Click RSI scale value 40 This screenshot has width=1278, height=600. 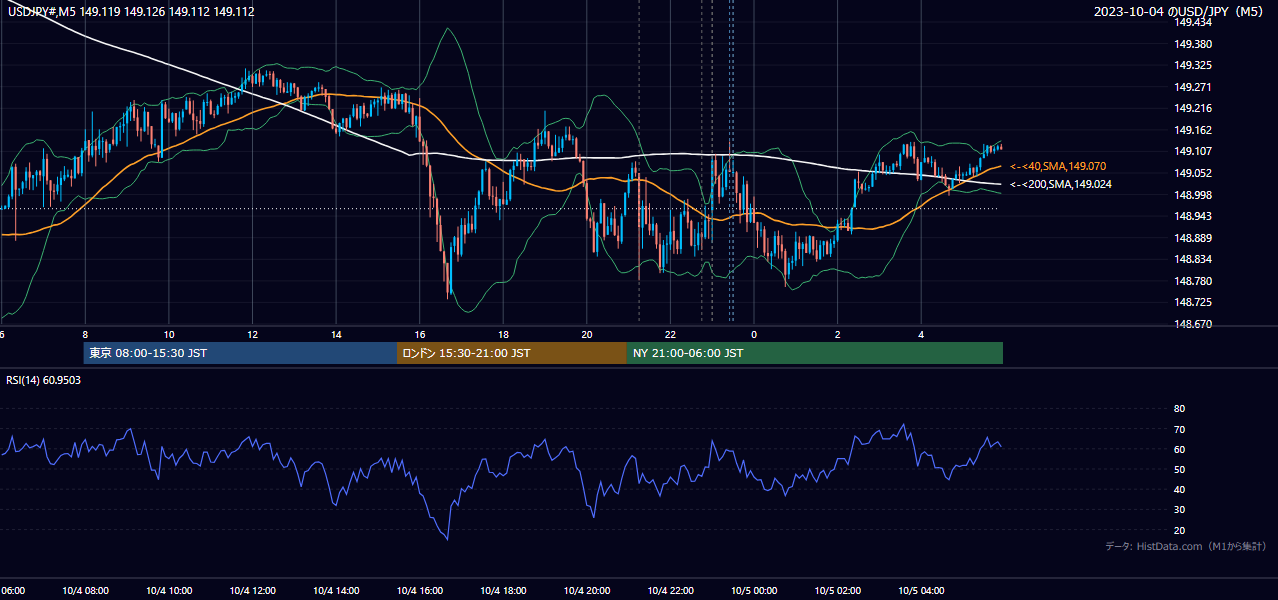click(1179, 489)
